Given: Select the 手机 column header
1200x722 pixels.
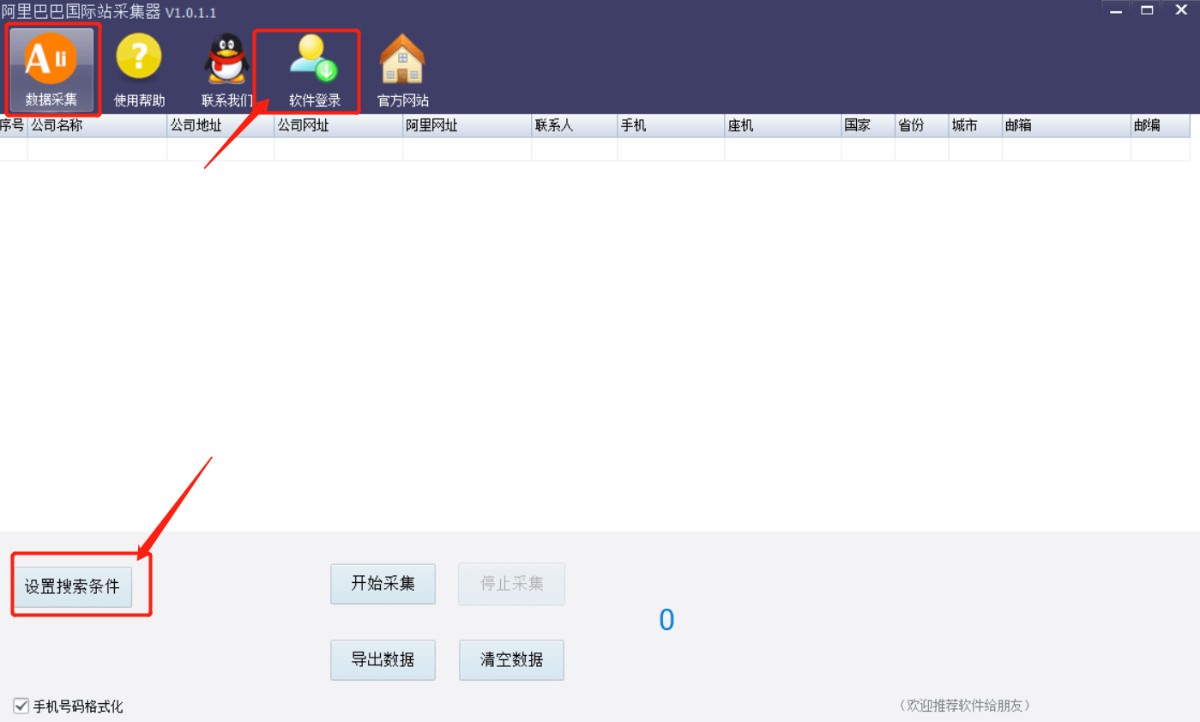Looking at the screenshot, I should point(671,126).
